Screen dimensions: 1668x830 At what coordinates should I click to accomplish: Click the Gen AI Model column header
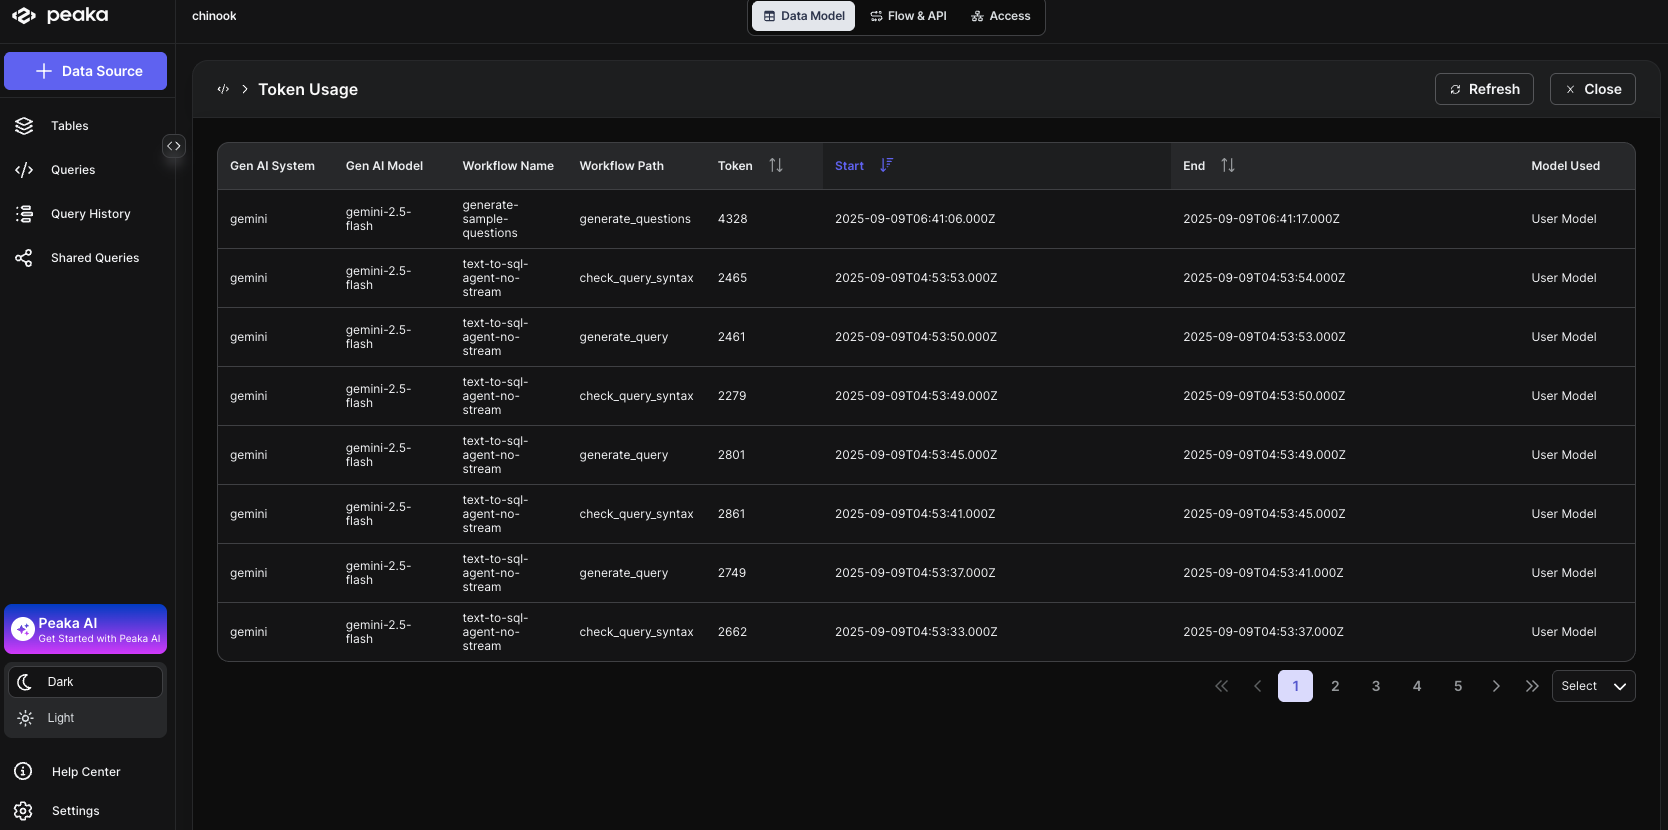click(x=384, y=166)
